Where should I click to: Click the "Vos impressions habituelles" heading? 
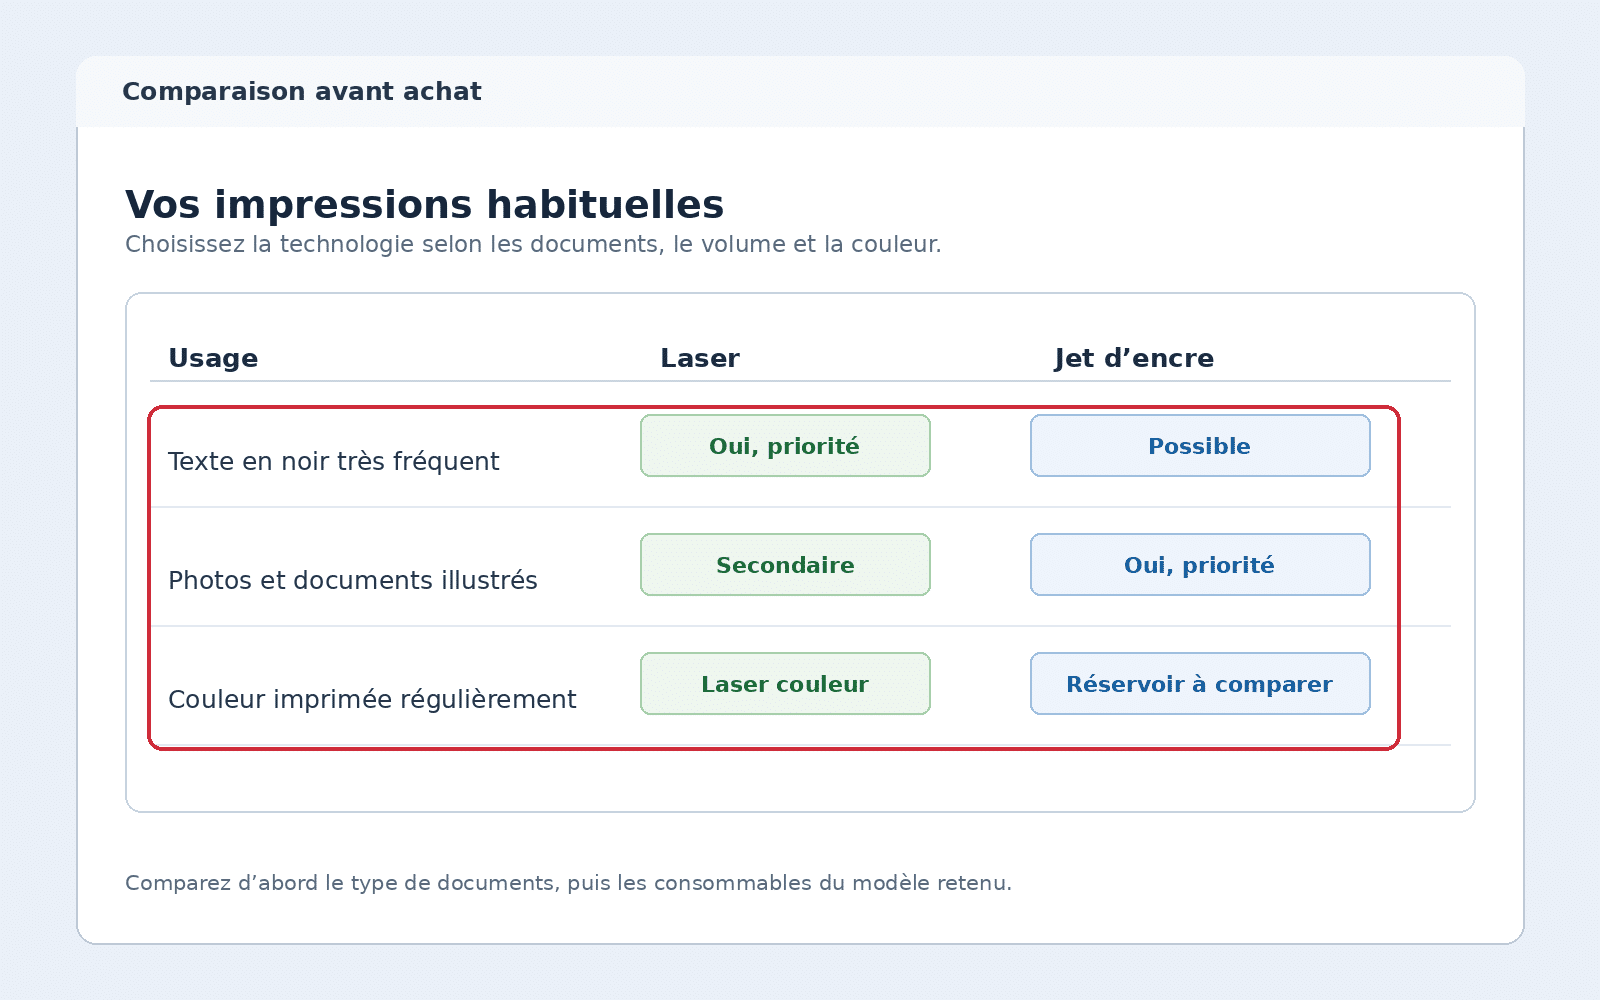424,205
